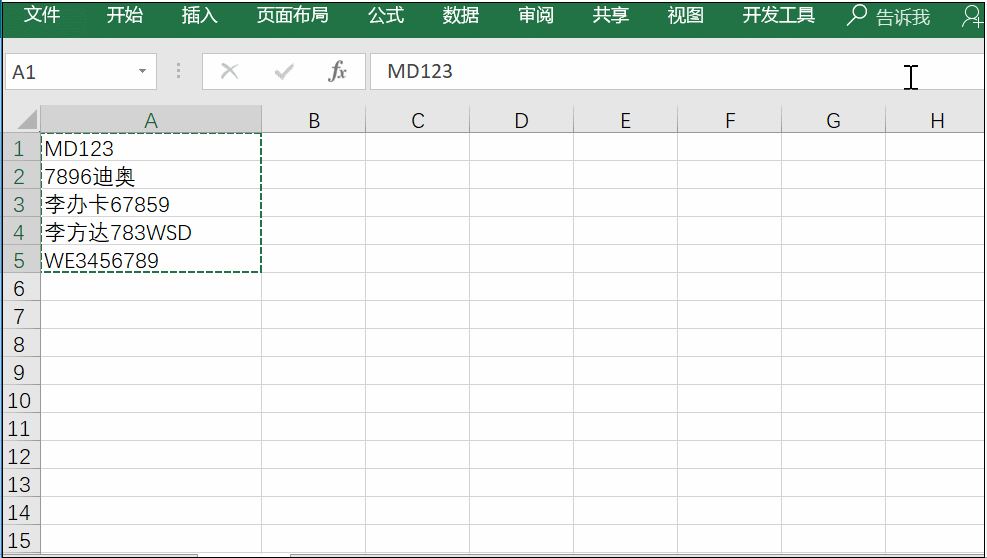
Task: Select the 共享 ribbon tab
Action: coord(611,15)
